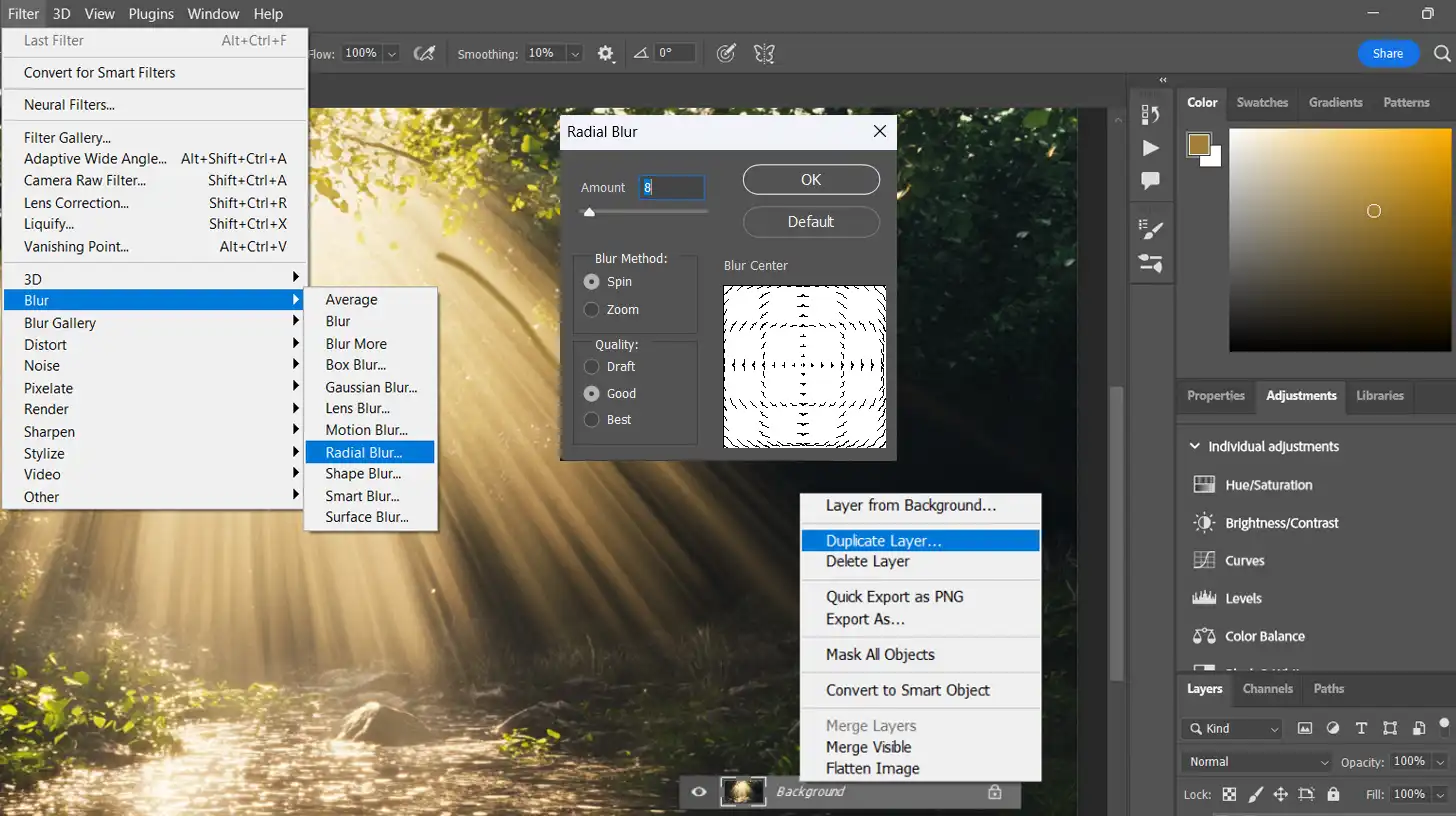Close the Radial Blur dialog

click(x=880, y=131)
